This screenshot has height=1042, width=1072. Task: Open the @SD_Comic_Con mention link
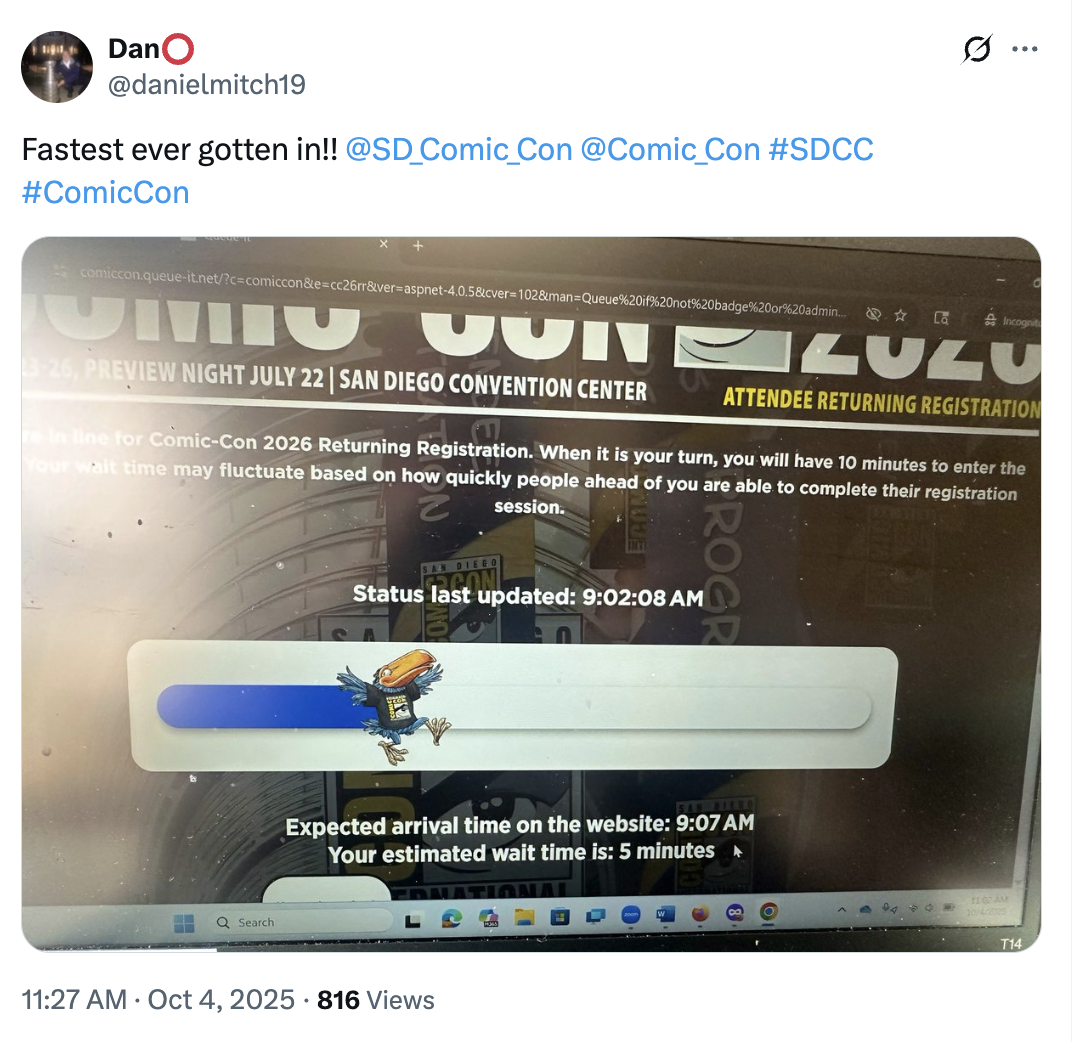(x=459, y=150)
